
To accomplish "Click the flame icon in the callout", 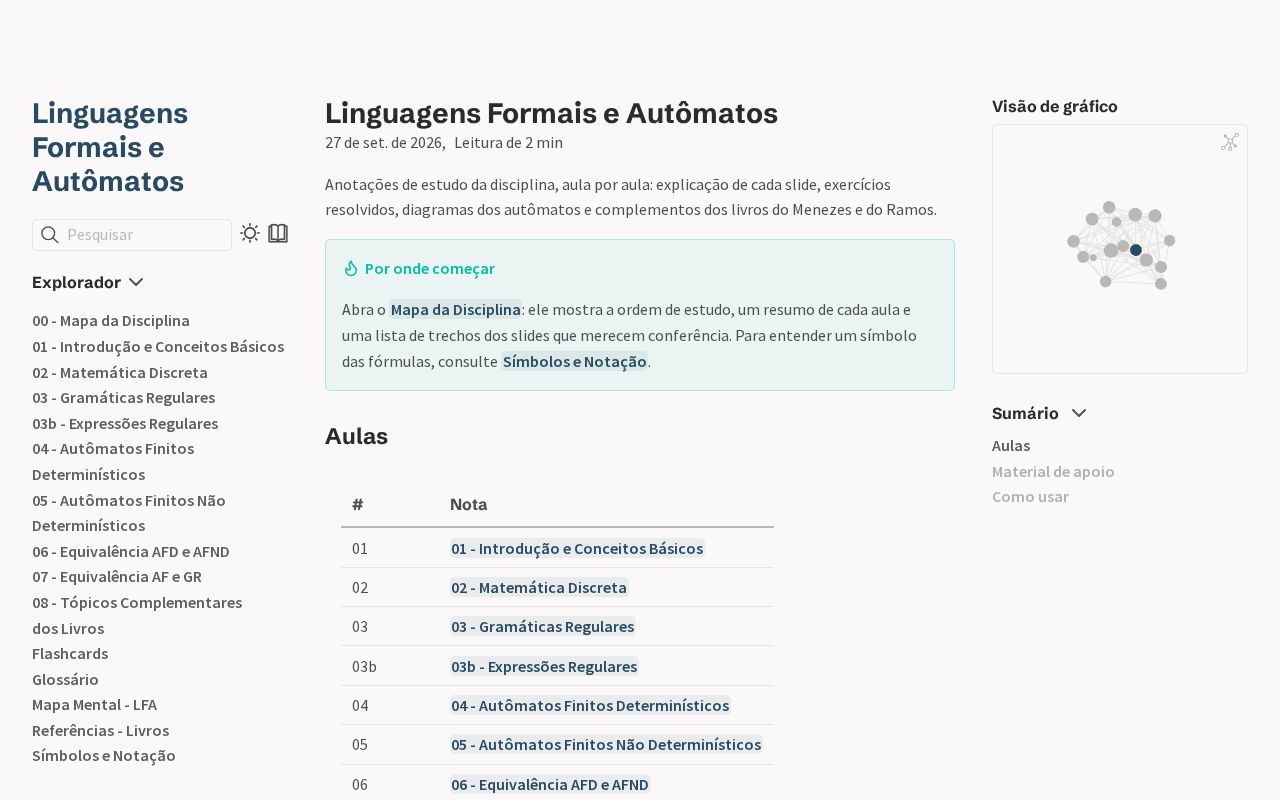I will coord(351,268).
